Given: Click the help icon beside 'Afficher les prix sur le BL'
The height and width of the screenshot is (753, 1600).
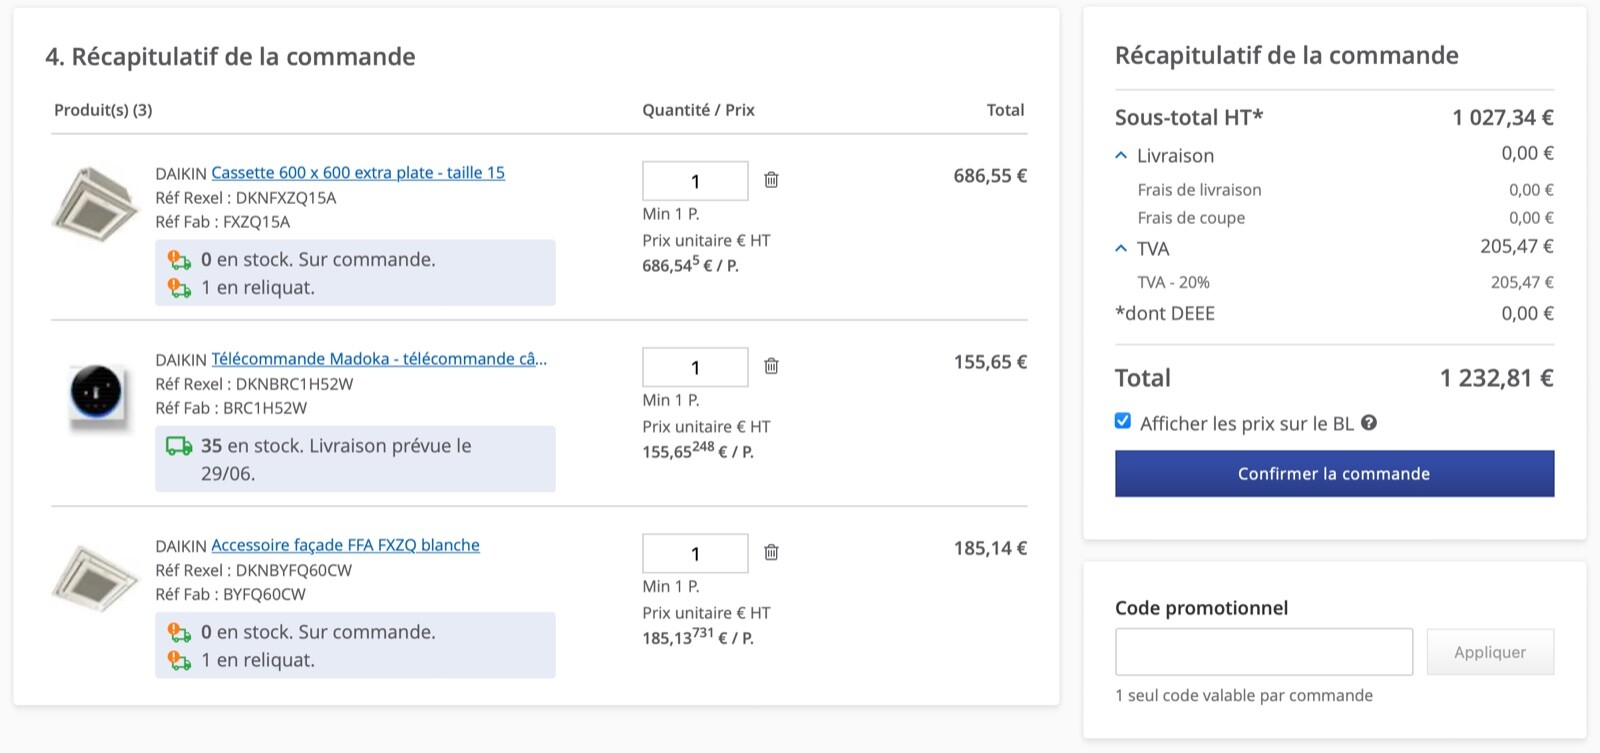Looking at the screenshot, I should click(1369, 423).
